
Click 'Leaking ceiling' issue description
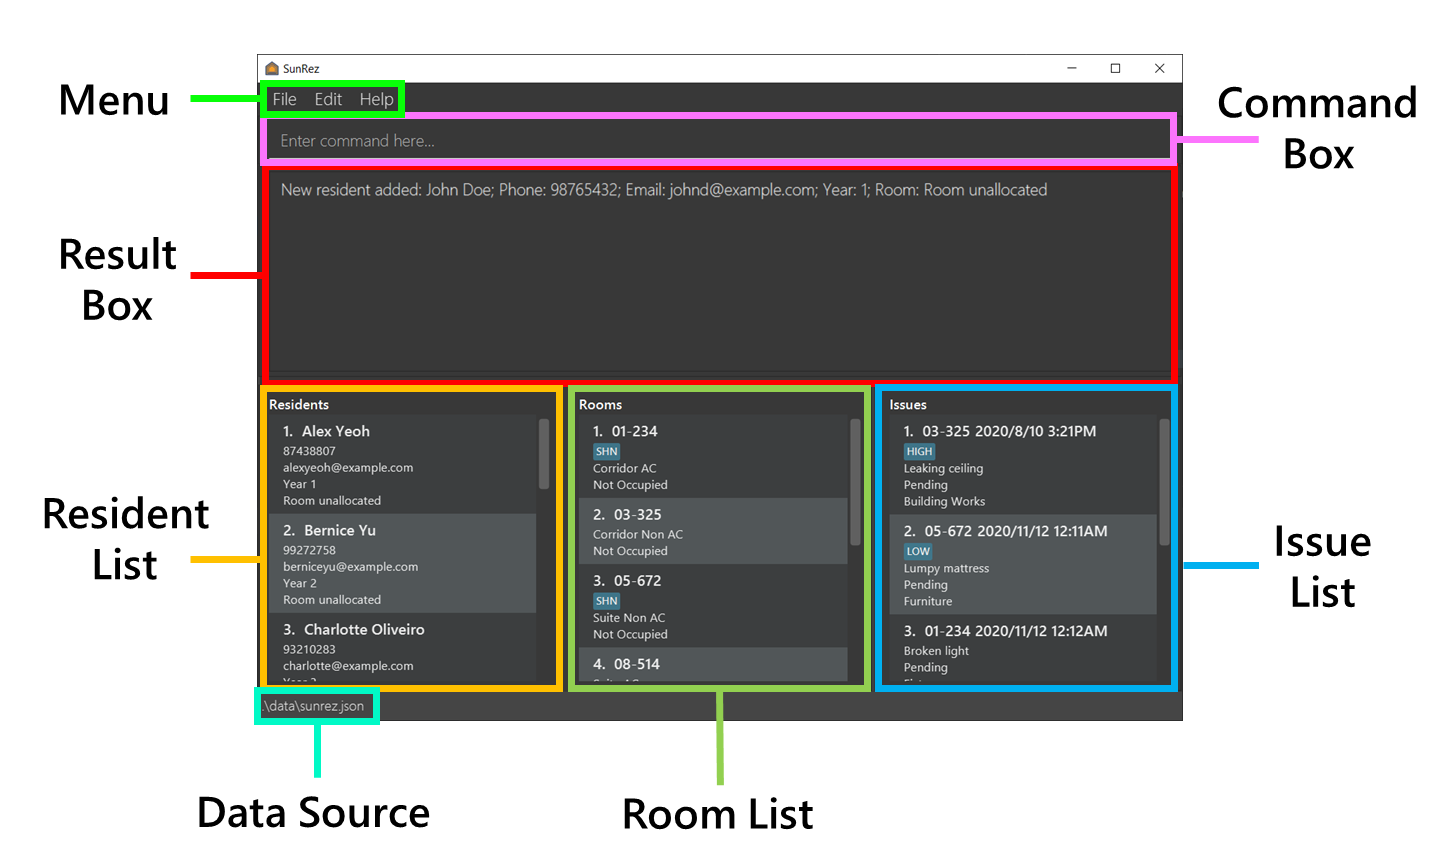(944, 469)
